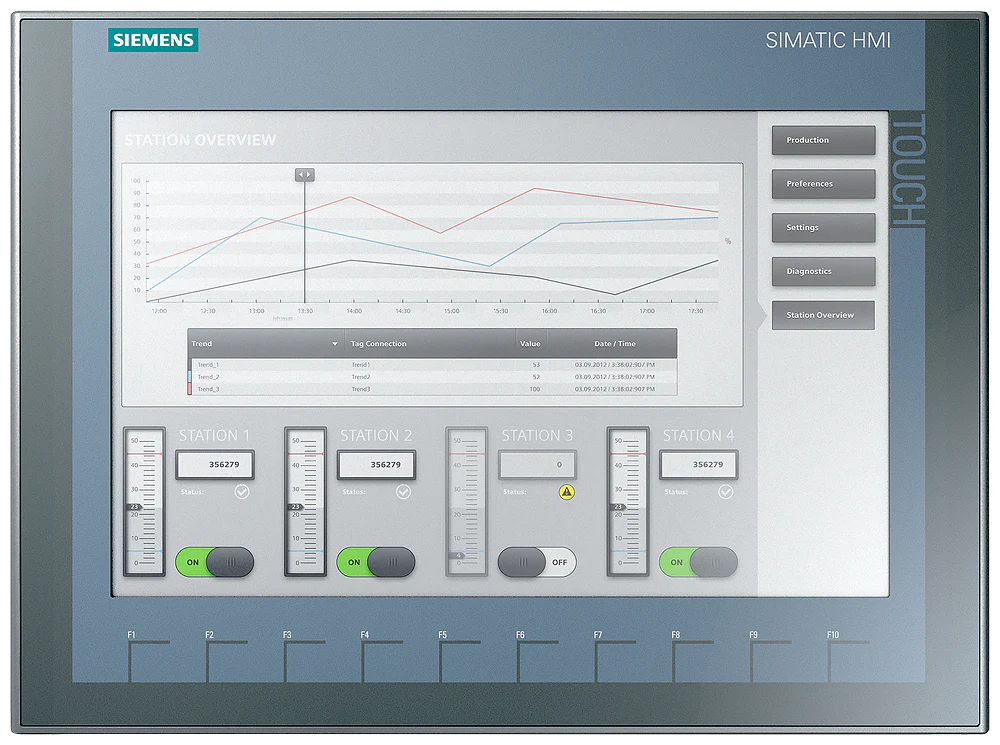Click Station 4 status checkmark icon
Image resolution: width=1000 pixels, height=745 pixels.
pyautogui.click(x=726, y=492)
